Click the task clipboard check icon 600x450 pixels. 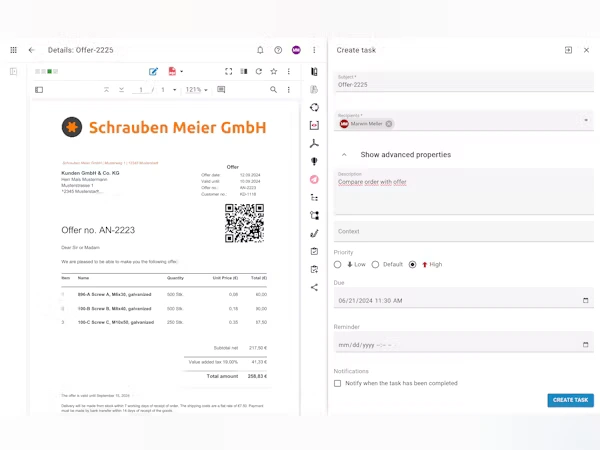pyautogui.click(x=314, y=251)
